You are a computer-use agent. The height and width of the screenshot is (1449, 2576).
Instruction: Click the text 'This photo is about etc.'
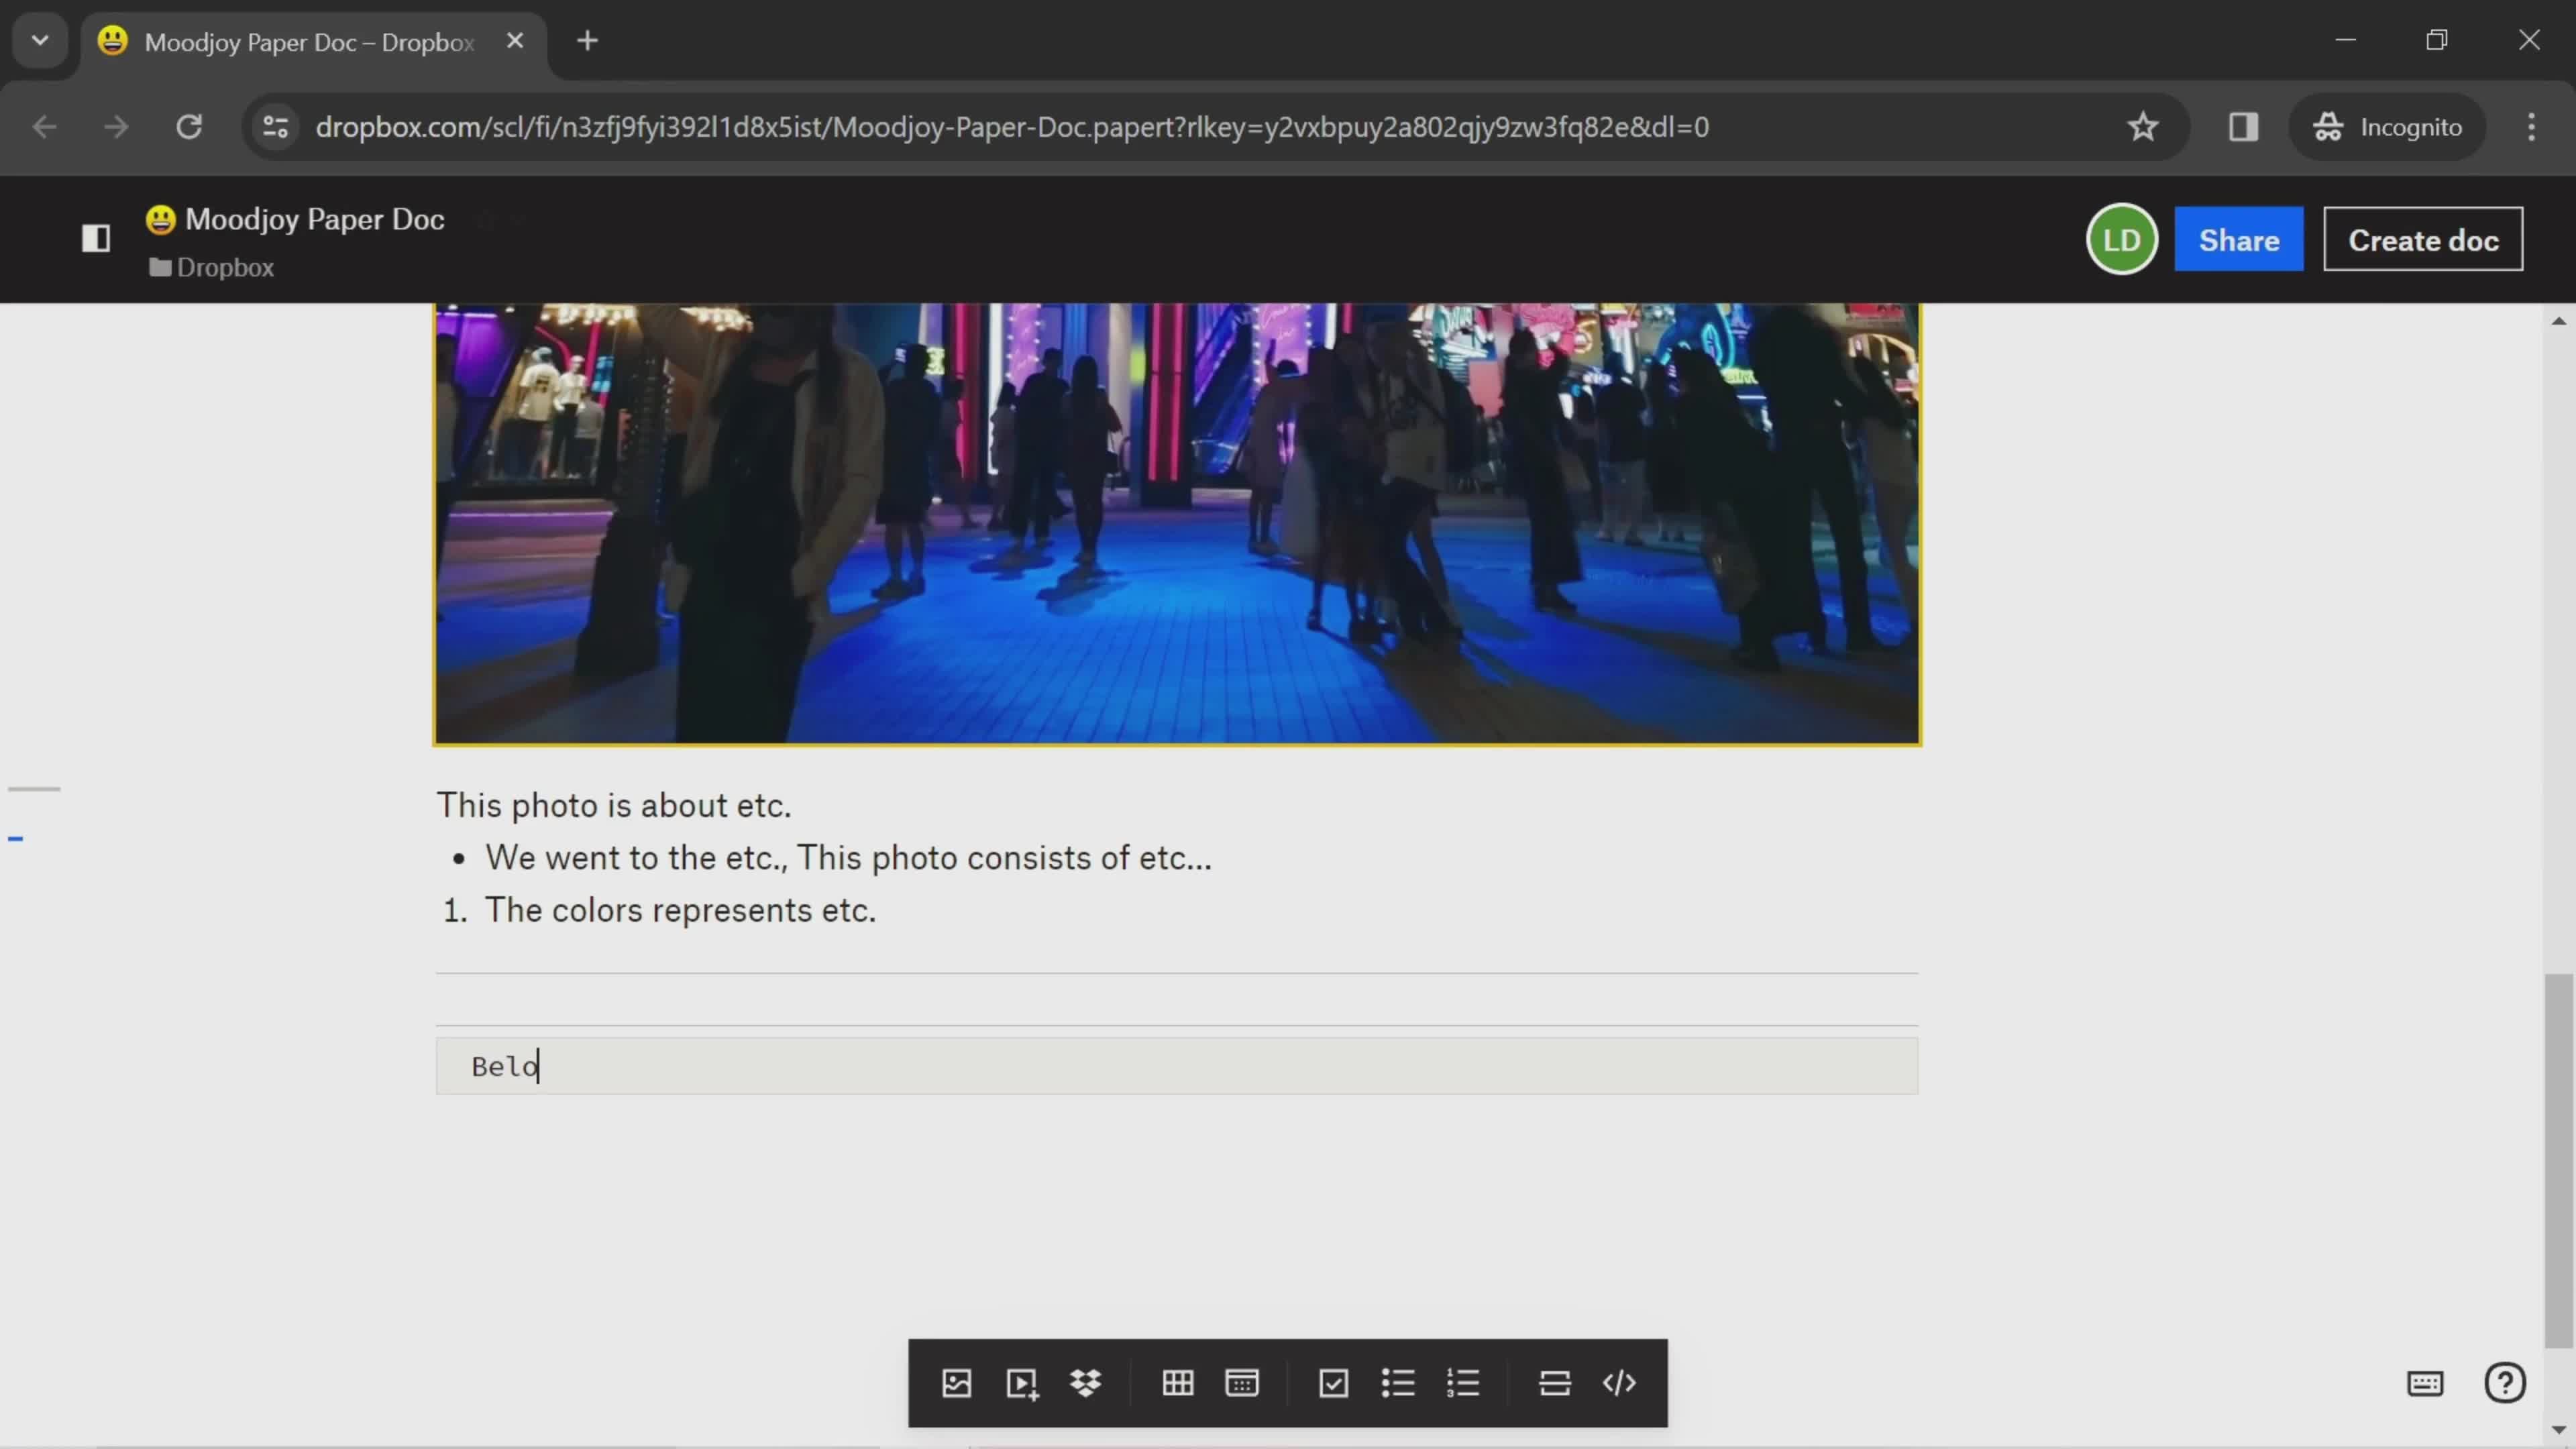tap(614, 805)
